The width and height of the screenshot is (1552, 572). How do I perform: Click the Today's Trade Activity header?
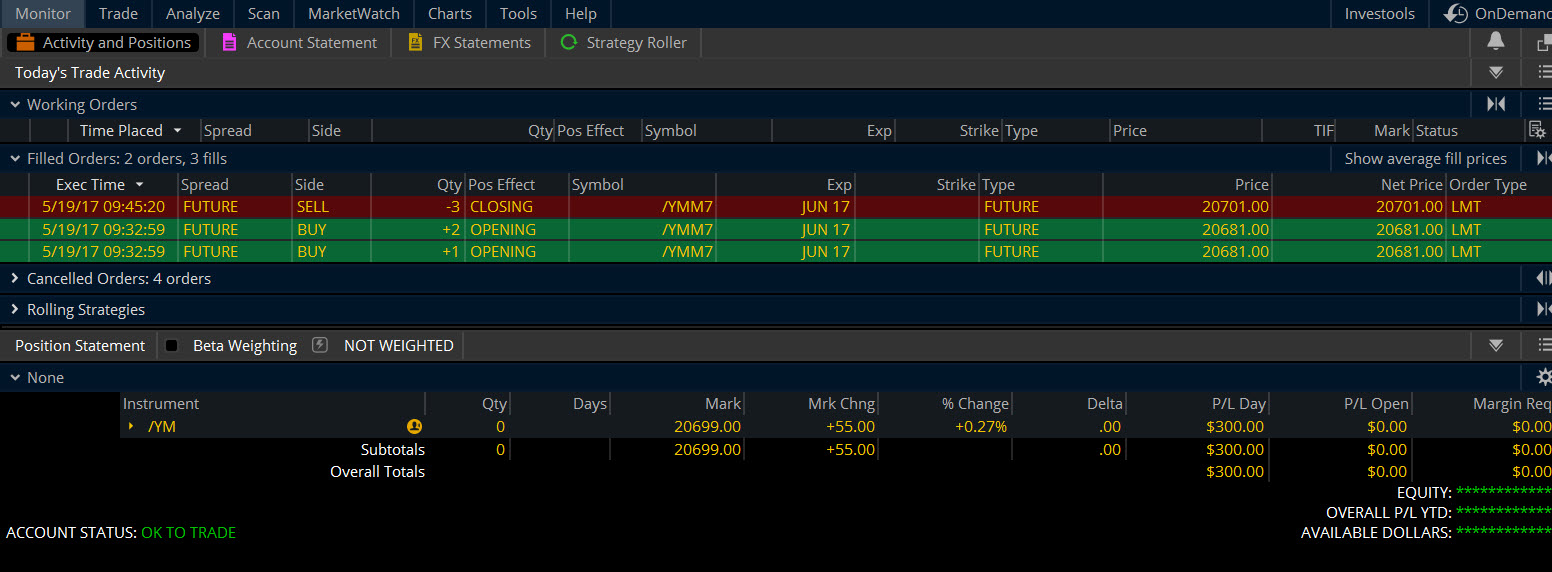point(90,72)
